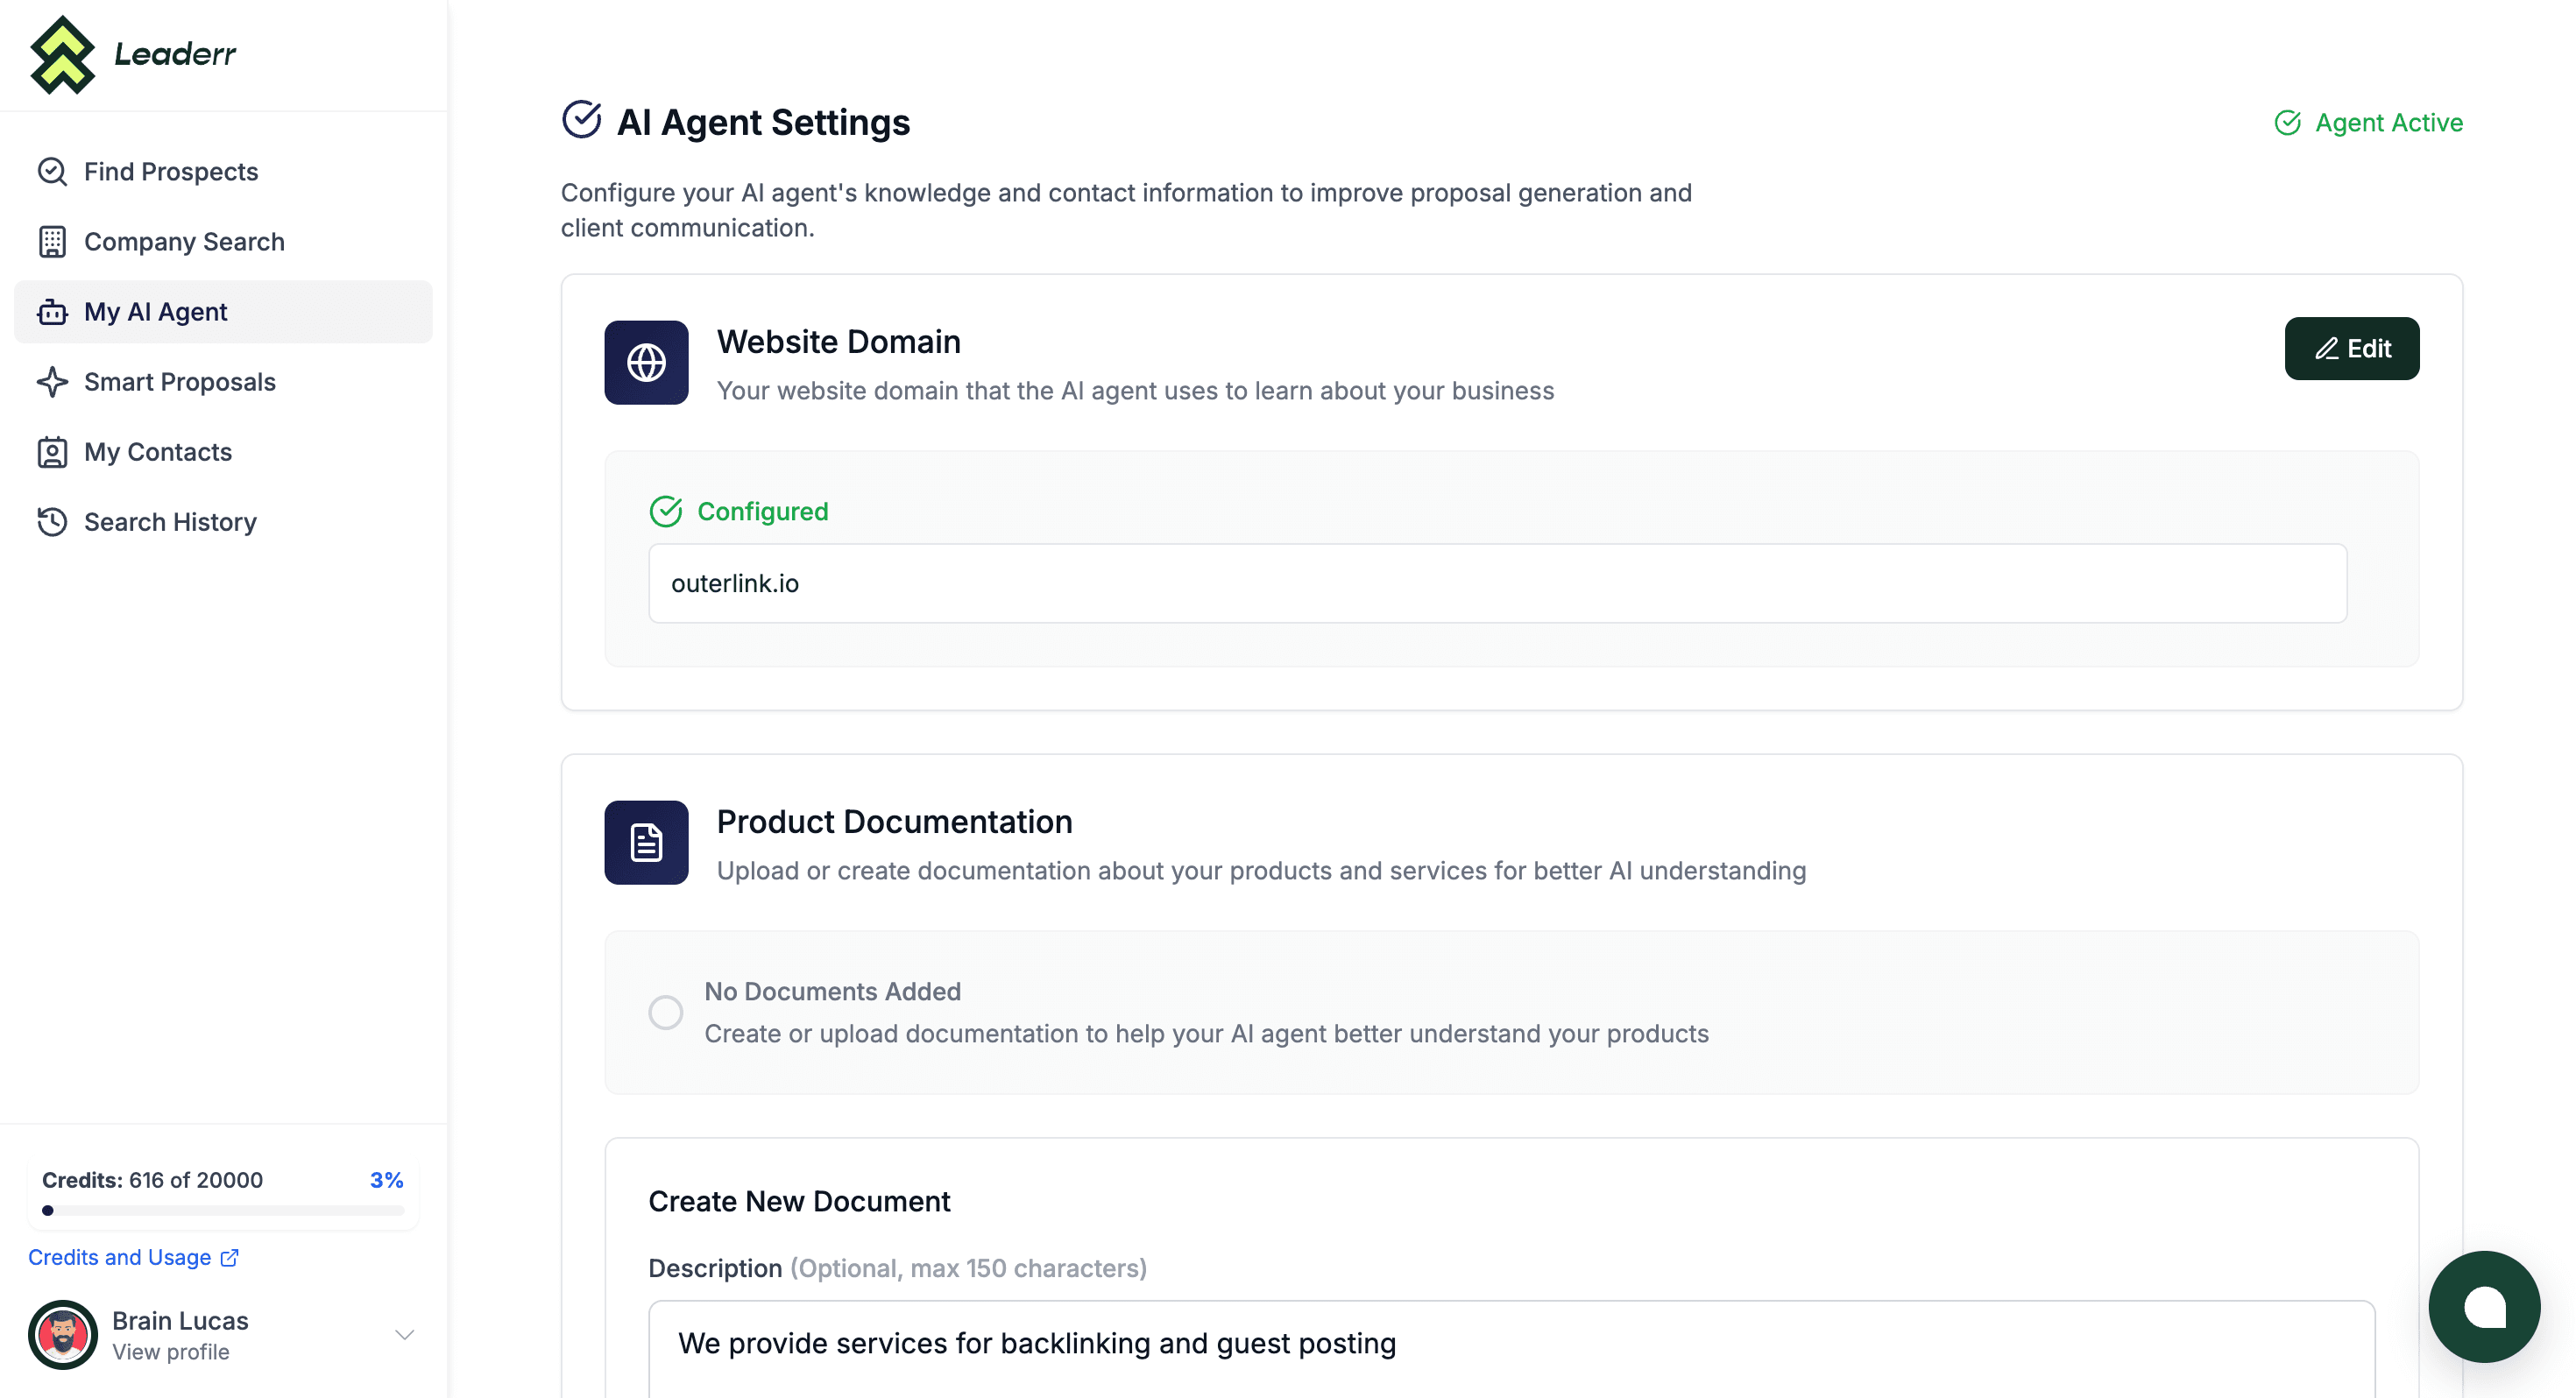Open the chat bubble widget
This screenshot has height=1398, width=2576.
point(2484,1307)
